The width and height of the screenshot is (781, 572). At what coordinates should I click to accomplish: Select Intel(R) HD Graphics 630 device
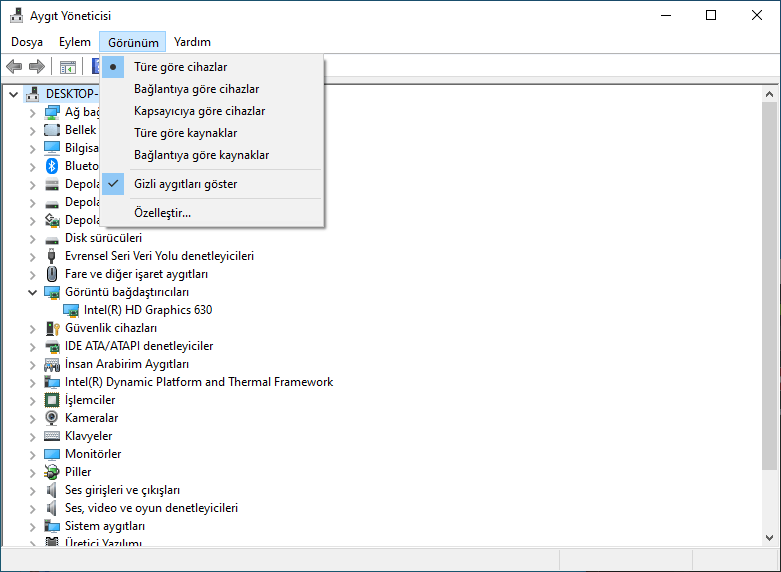pos(148,310)
